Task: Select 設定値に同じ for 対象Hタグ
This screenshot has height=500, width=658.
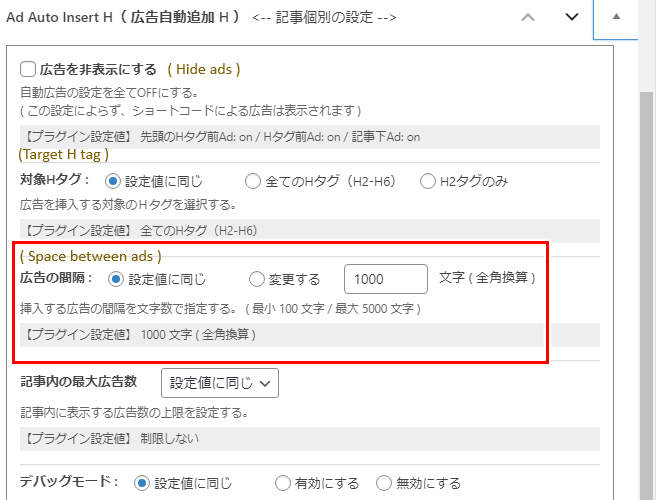Action: point(112,181)
